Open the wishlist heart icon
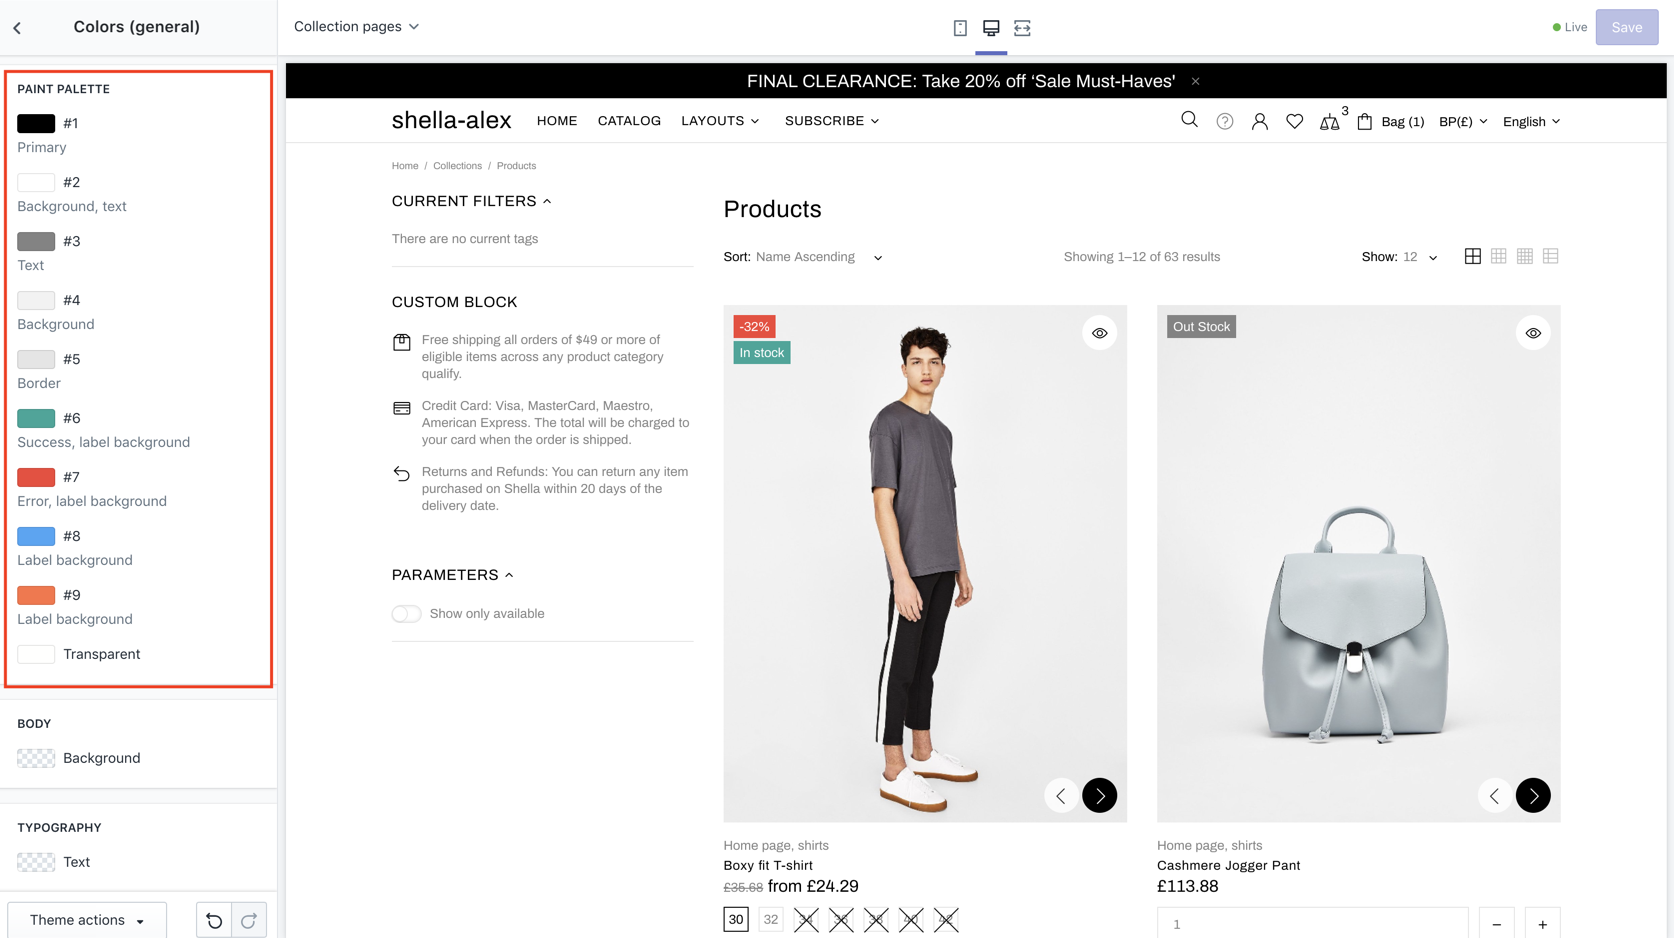This screenshot has width=1675, height=938. pos(1294,121)
